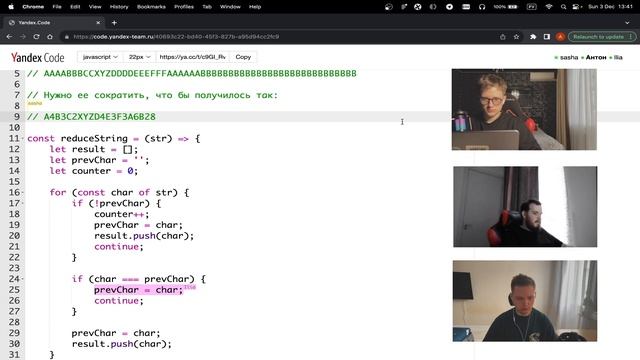This screenshot has width=640, height=360.
Task: Share this page from address bar
Action: [x=502, y=37]
